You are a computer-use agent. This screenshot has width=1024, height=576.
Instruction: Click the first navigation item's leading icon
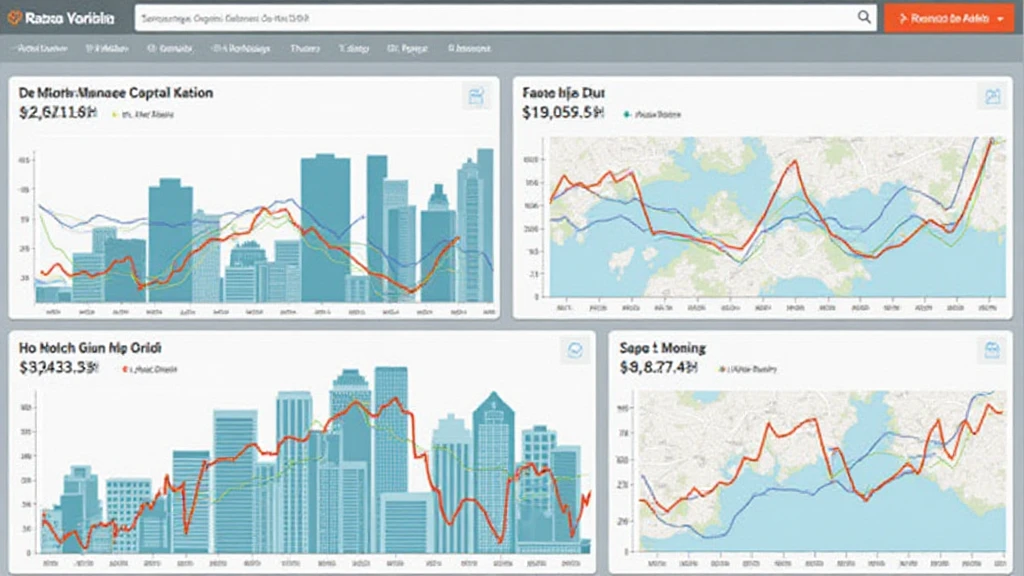[x=16, y=47]
